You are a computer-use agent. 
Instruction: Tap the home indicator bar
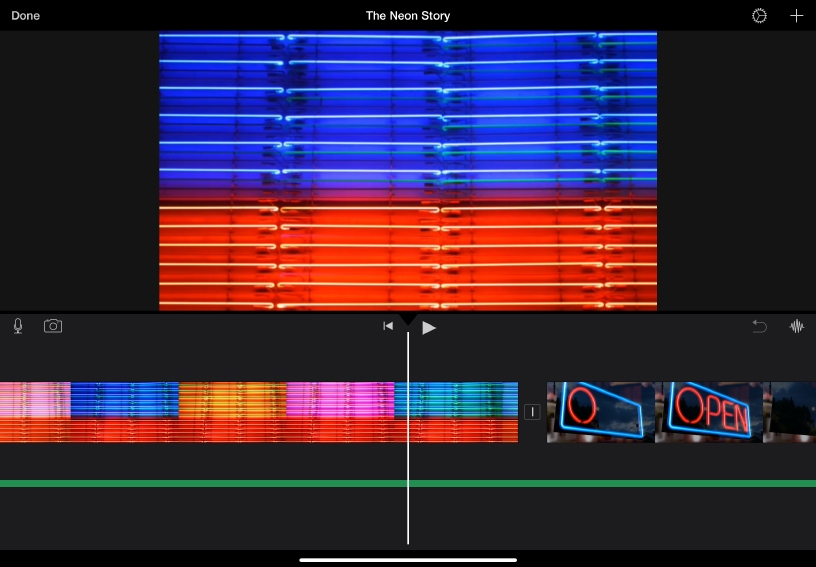[408, 559]
